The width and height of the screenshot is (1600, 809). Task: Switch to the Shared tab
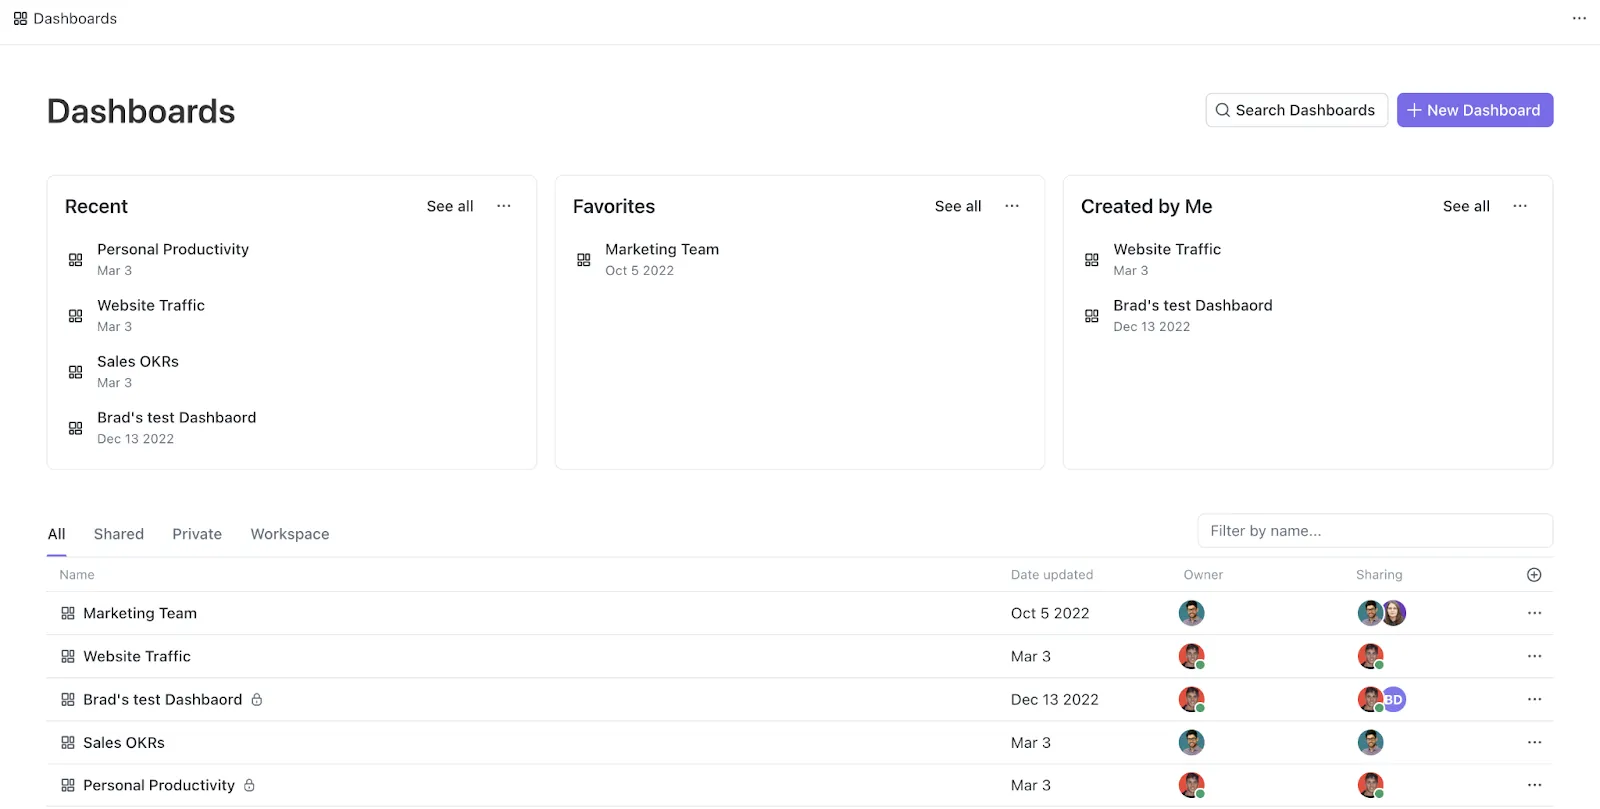click(119, 534)
